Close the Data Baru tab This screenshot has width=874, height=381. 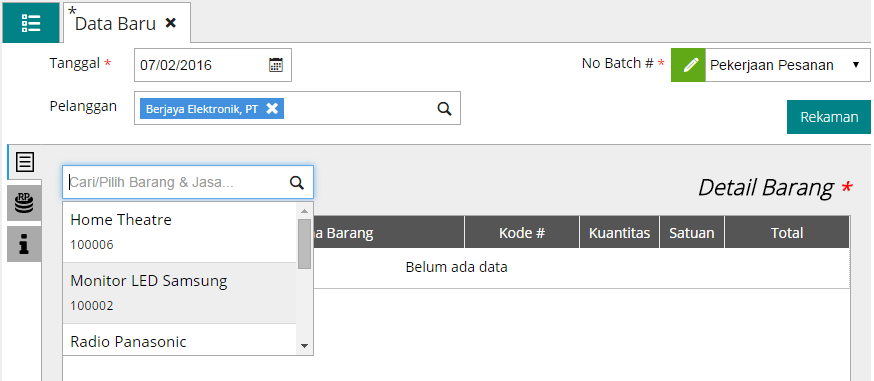click(x=171, y=23)
